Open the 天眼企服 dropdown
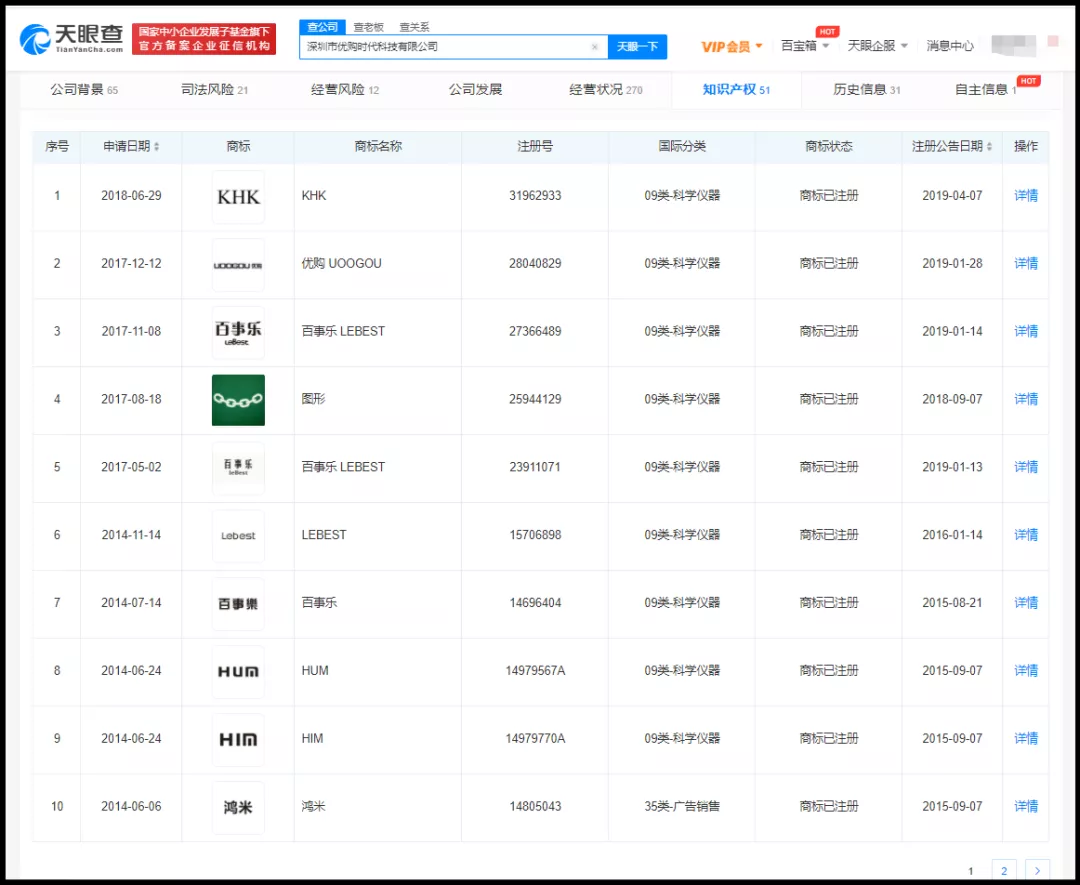Viewport: 1080px width, 885px height. (x=877, y=46)
